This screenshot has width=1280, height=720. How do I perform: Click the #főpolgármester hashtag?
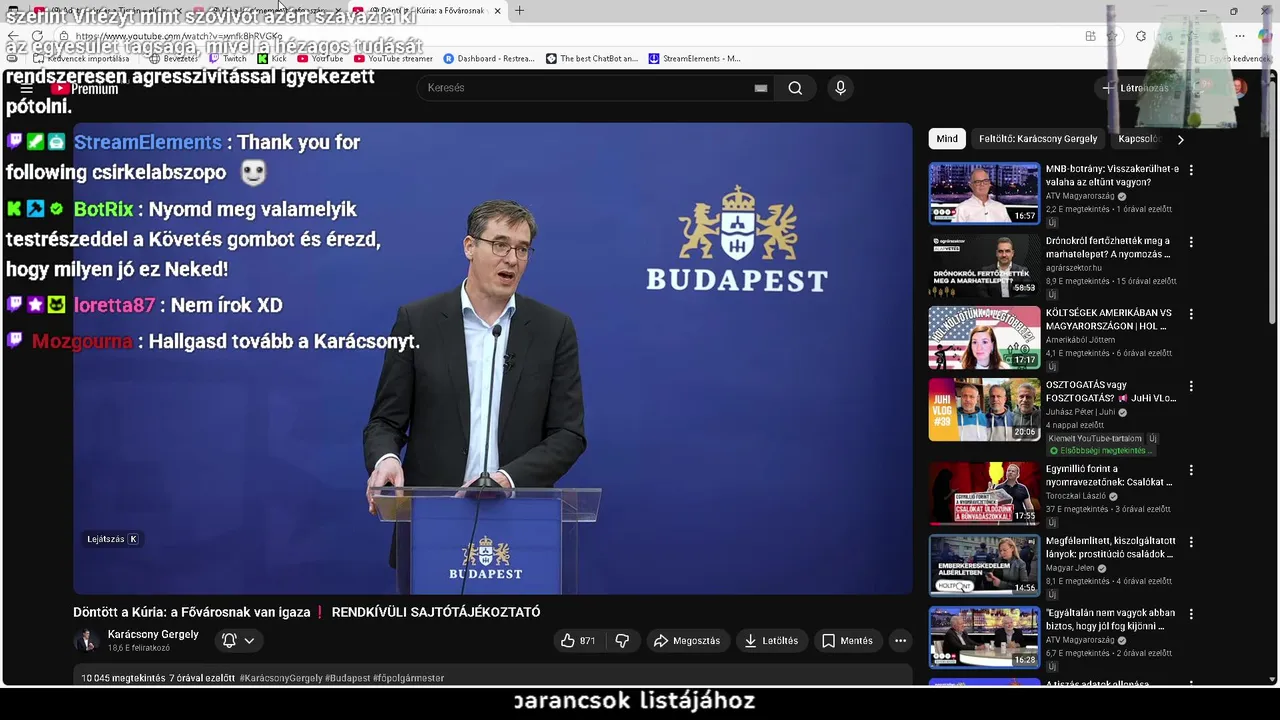[408, 678]
